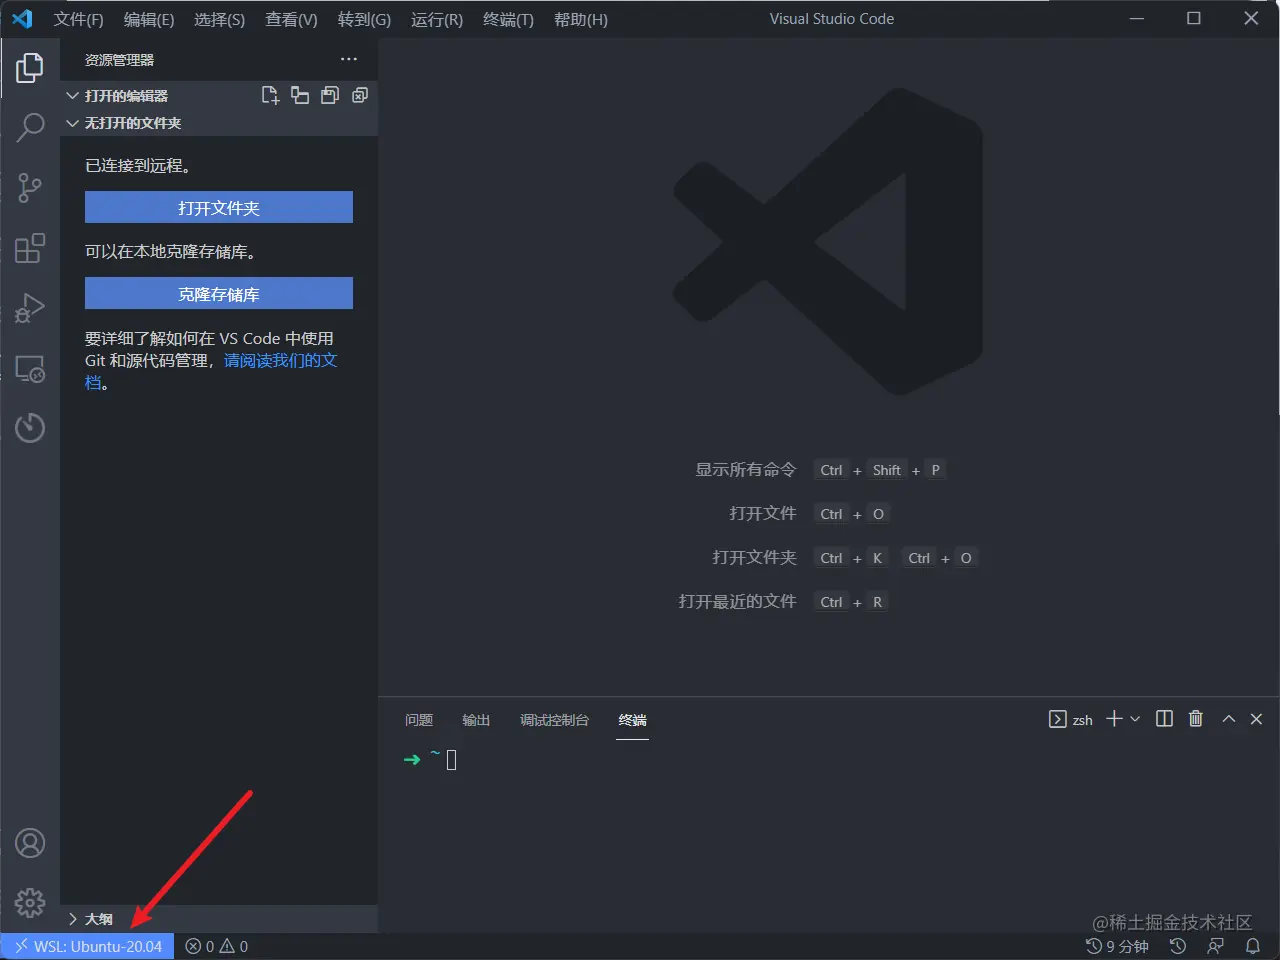Click the 已连接到远程。 text
Viewport: 1280px width, 960px height.
click(138, 166)
